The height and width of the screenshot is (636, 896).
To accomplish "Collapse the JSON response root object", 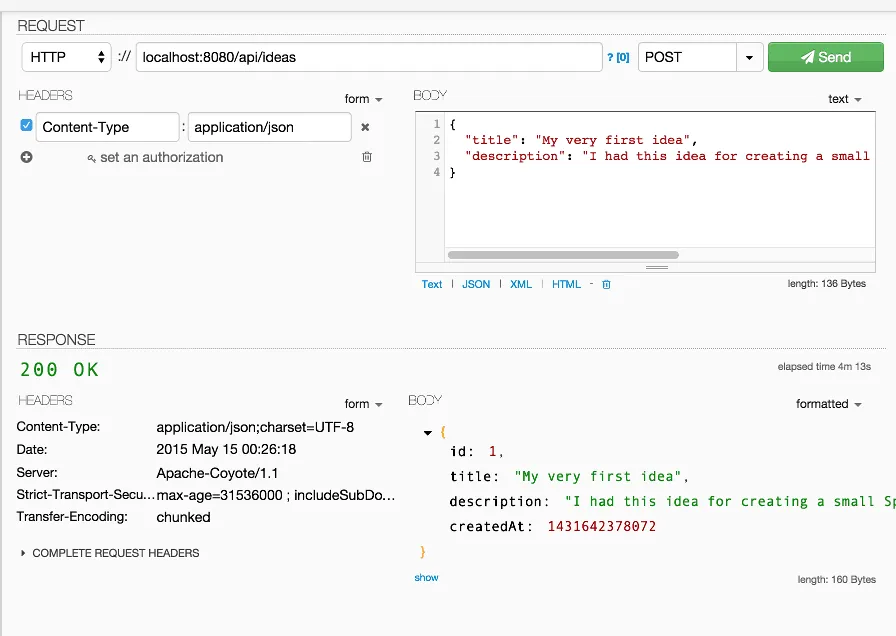I will (428, 433).
